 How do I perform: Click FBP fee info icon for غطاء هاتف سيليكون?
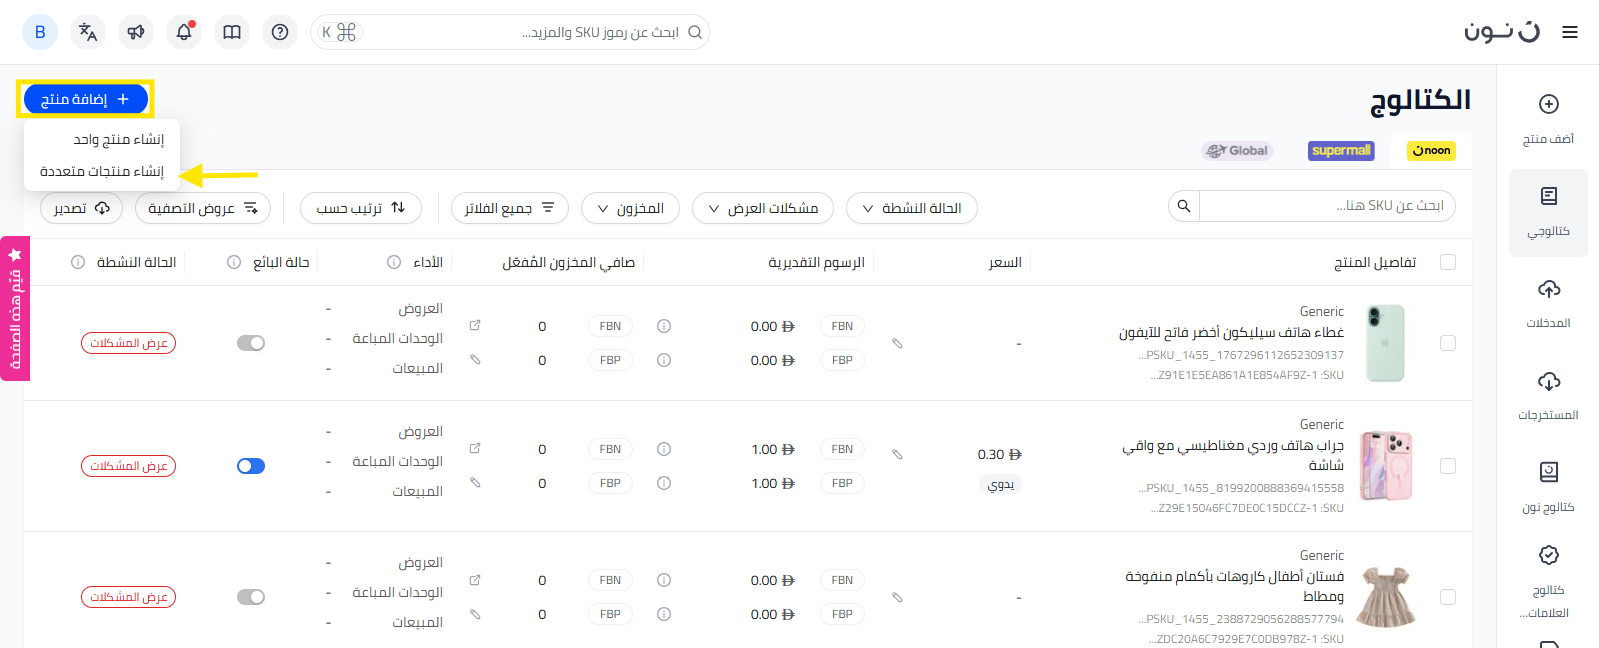[664, 360]
